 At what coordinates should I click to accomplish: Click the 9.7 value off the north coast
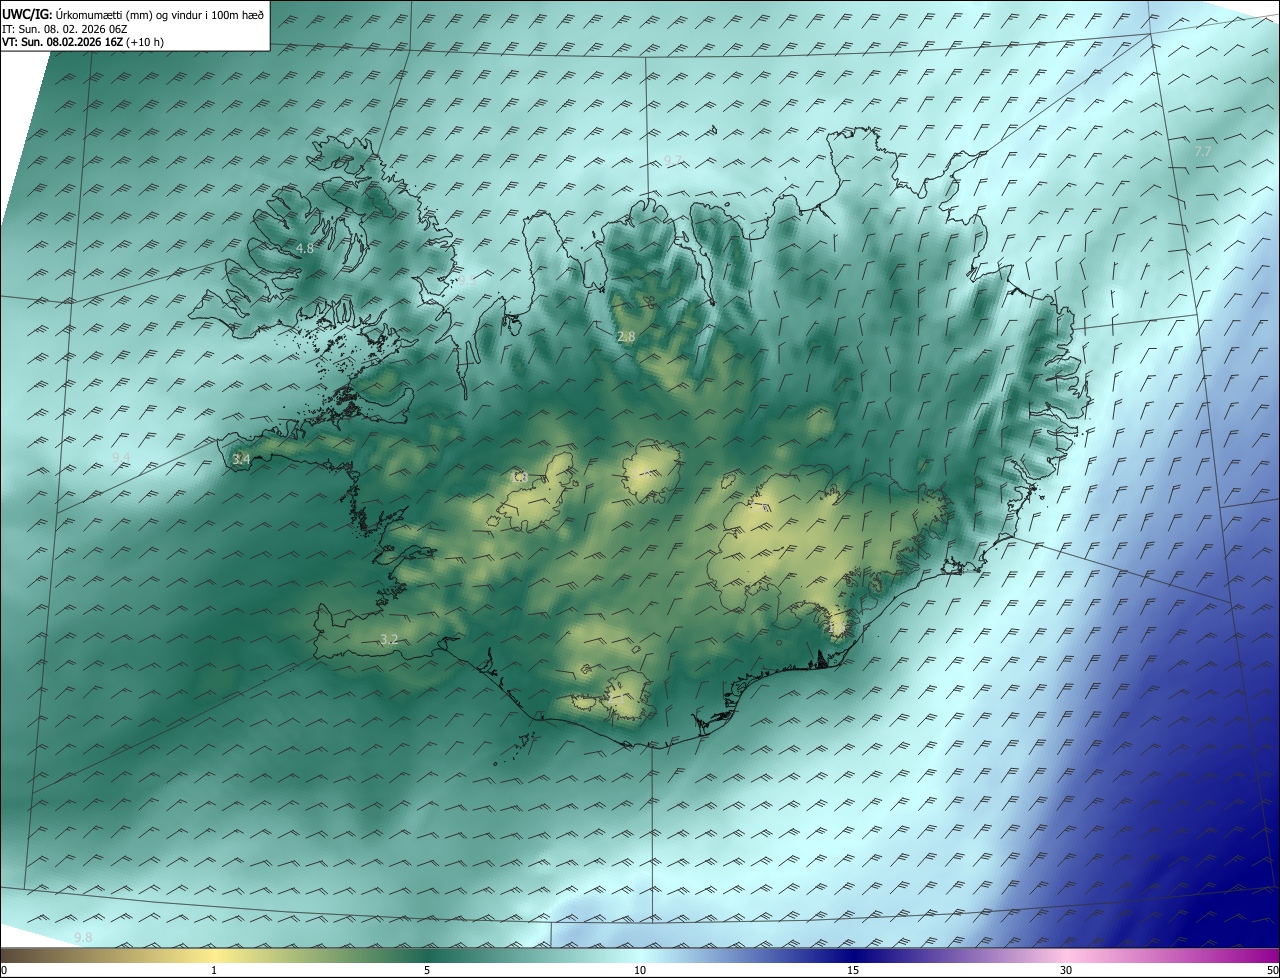[x=673, y=160]
